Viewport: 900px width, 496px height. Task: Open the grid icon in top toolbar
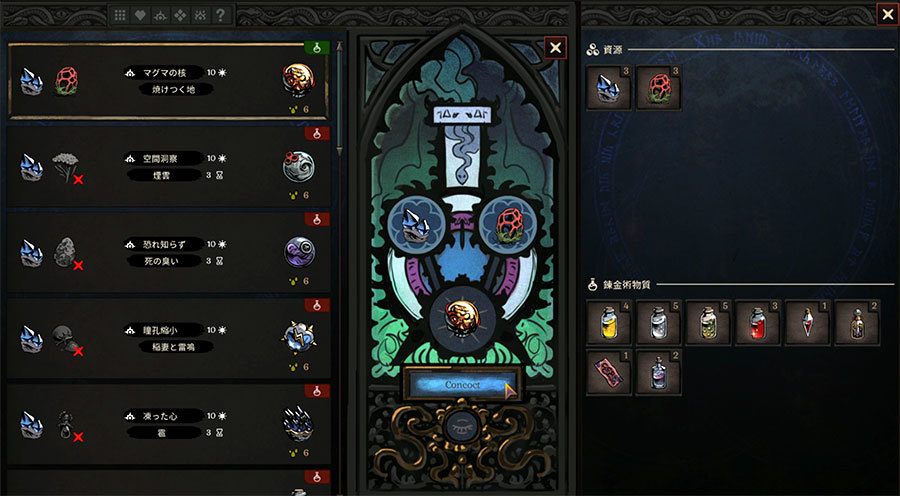click(120, 16)
